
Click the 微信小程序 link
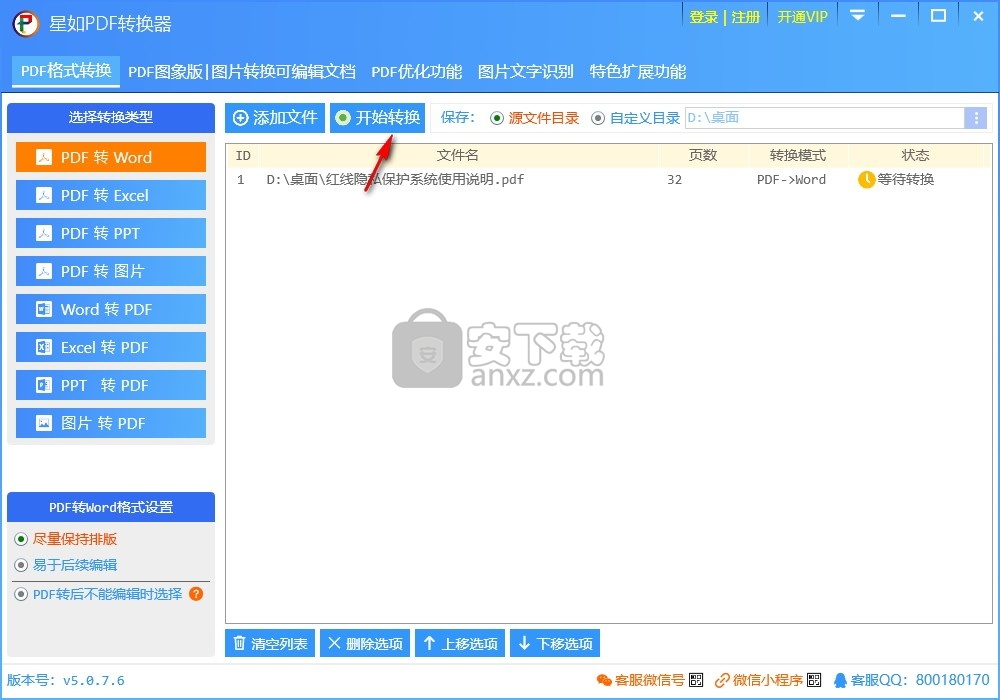pyautogui.click(x=759, y=680)
